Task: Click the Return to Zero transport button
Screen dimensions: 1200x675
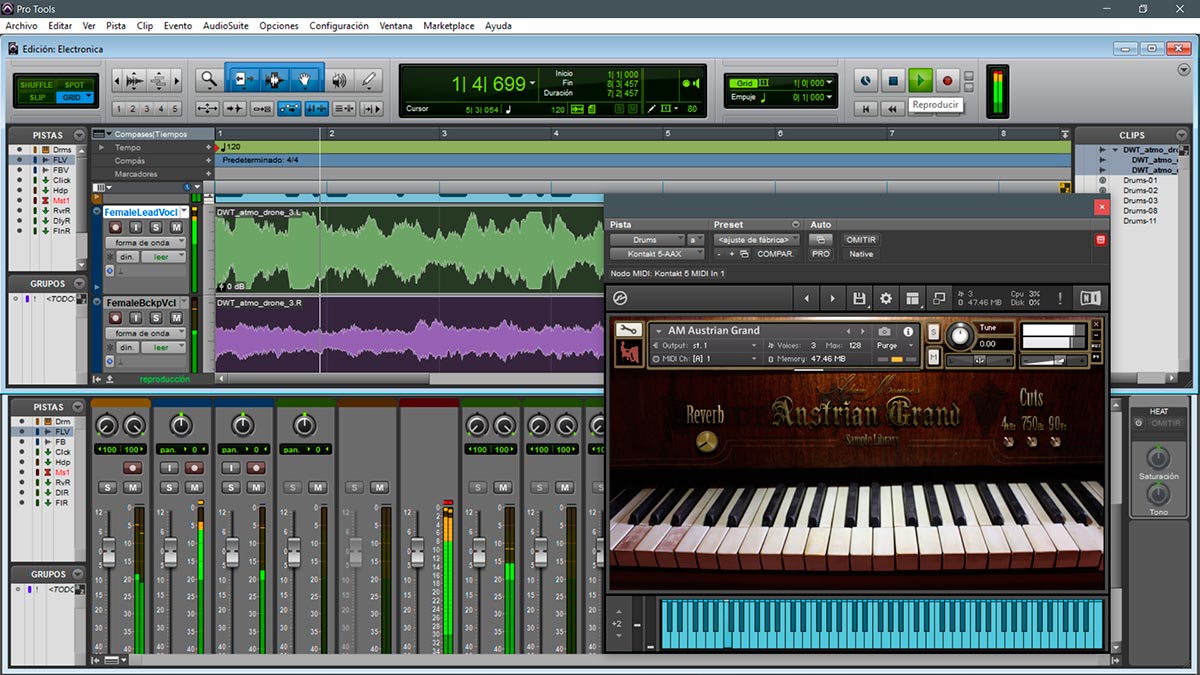Action: (866, 108)
